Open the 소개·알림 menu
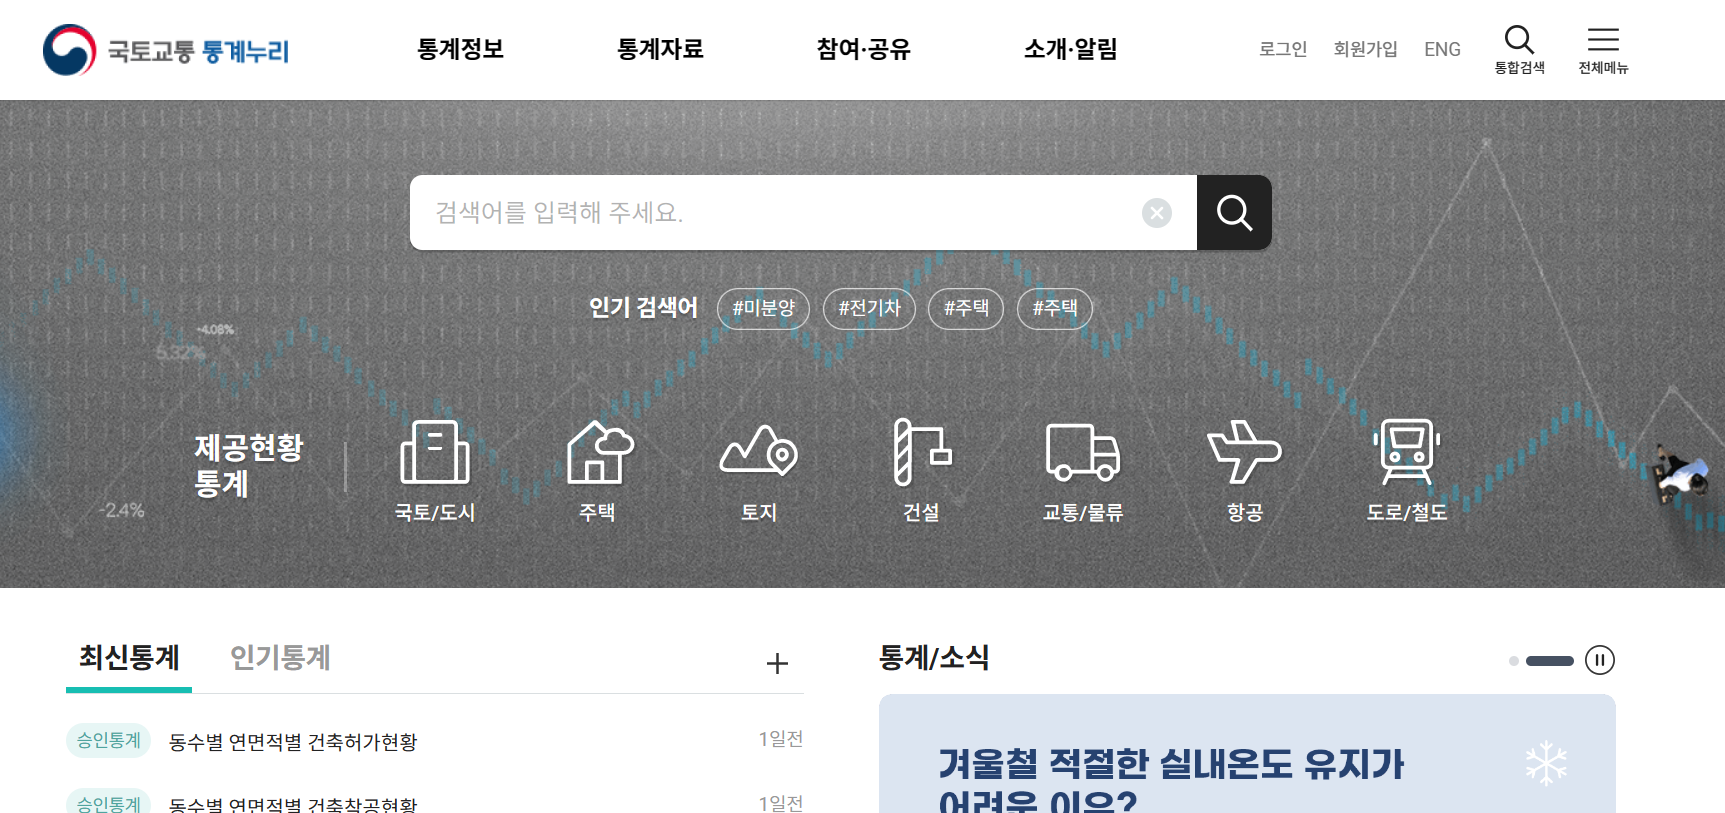The width and height of the screenshot is (1725, 813). tap(1070, 49)
